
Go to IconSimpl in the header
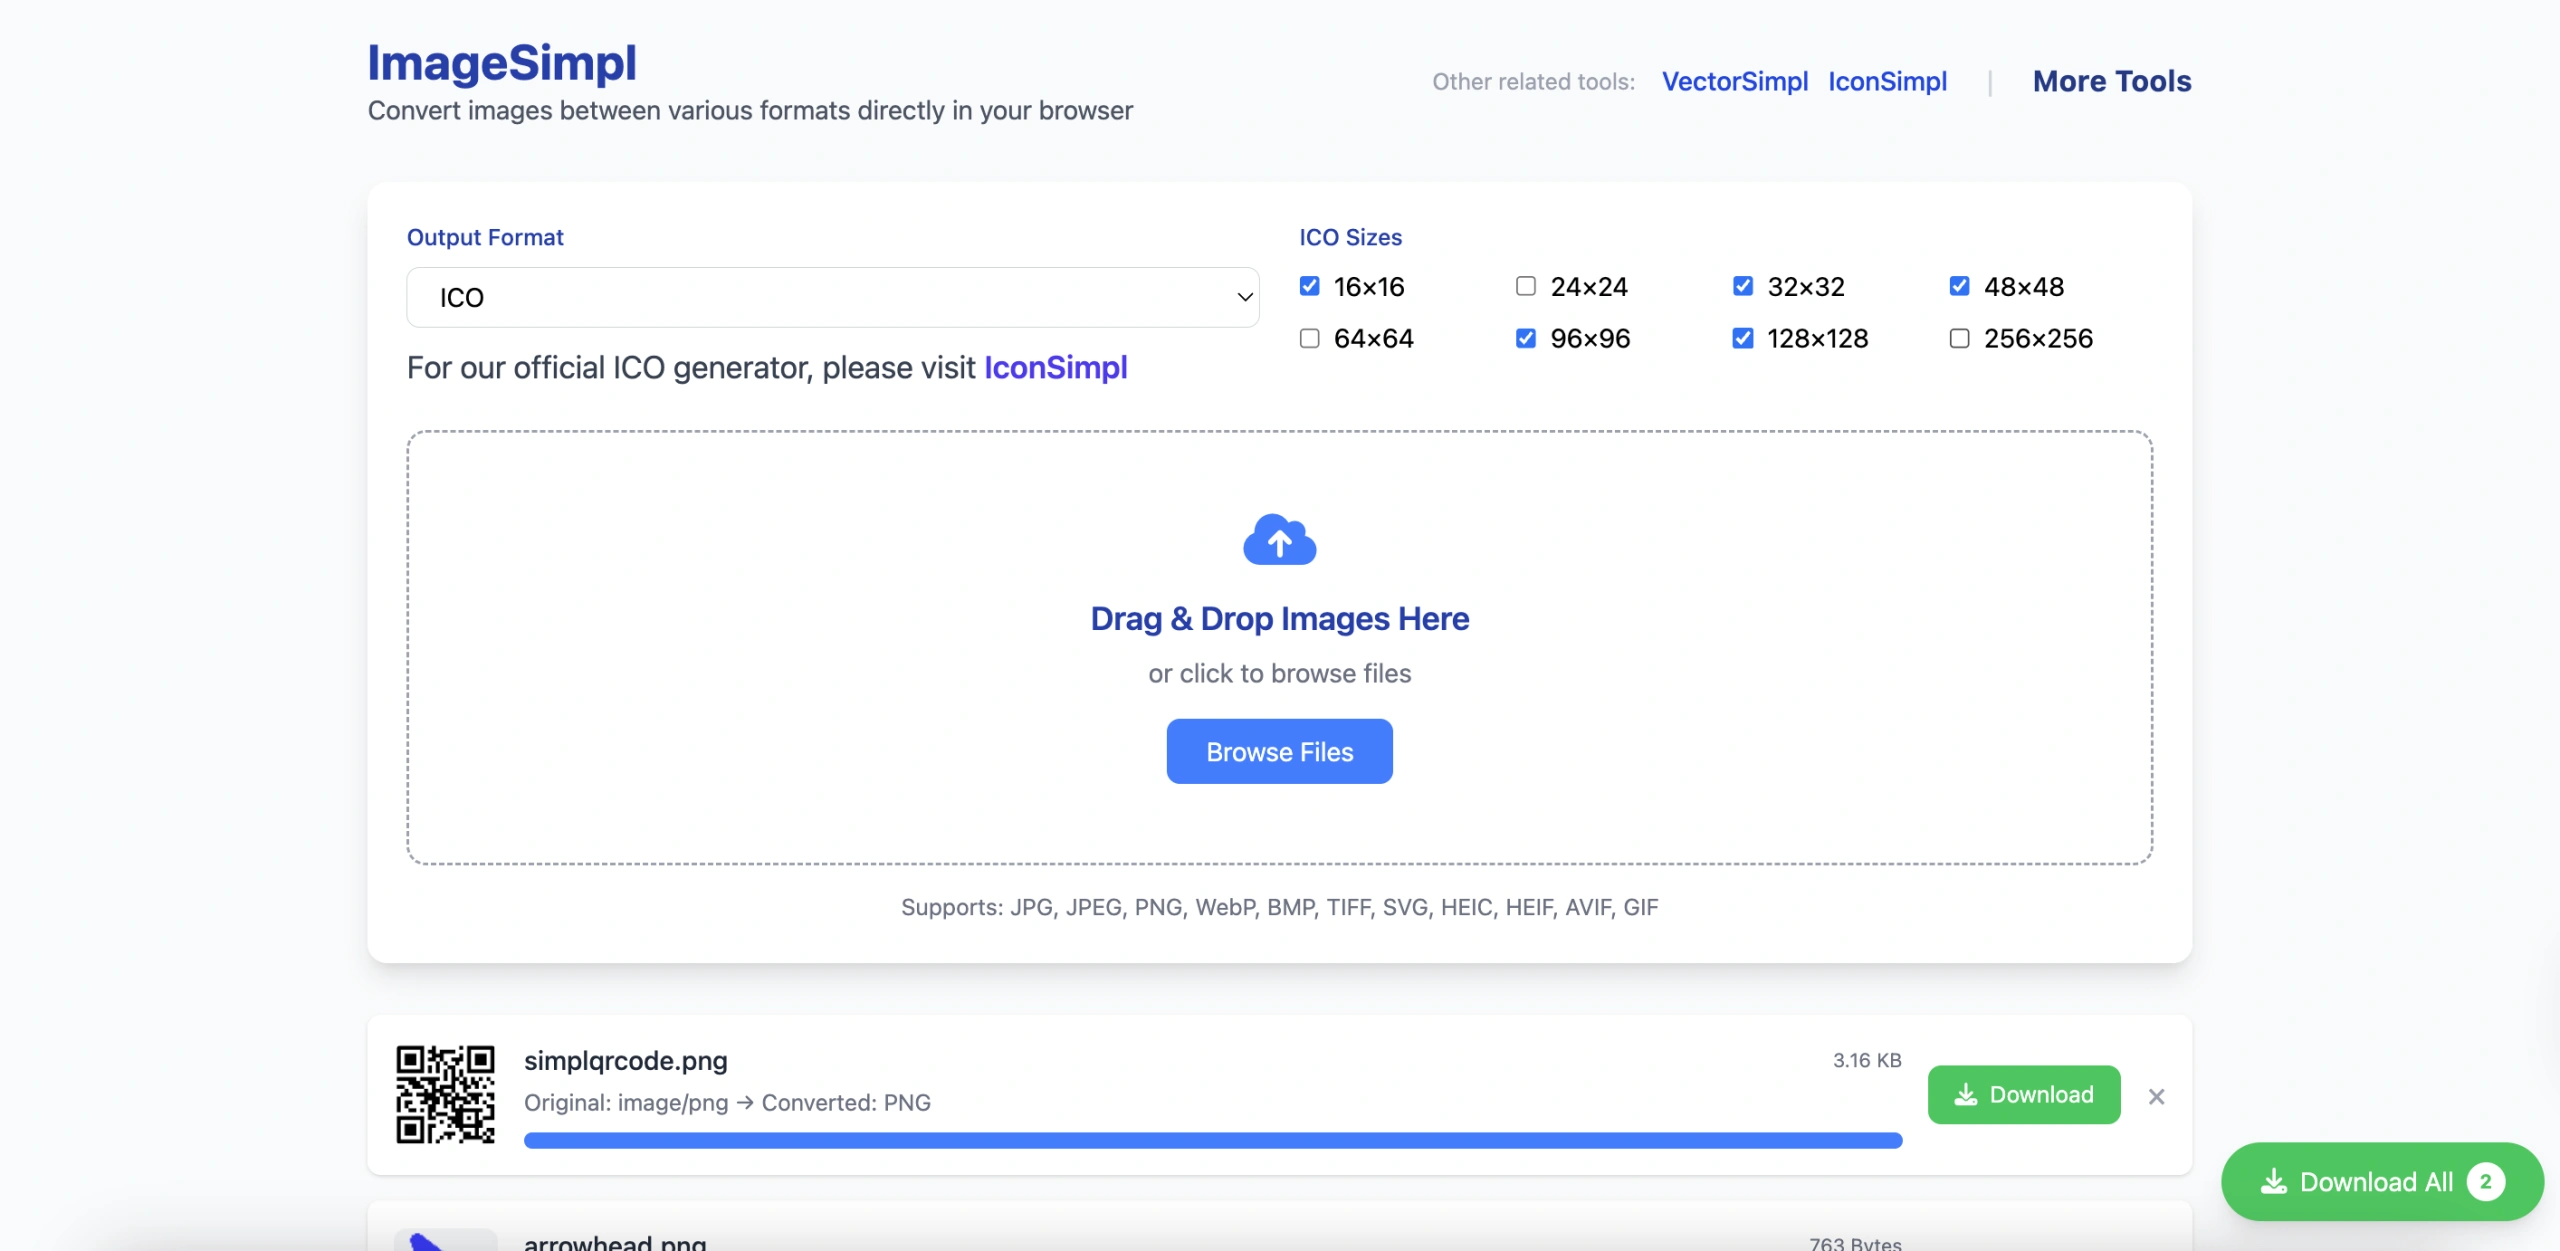point(1887,81)
